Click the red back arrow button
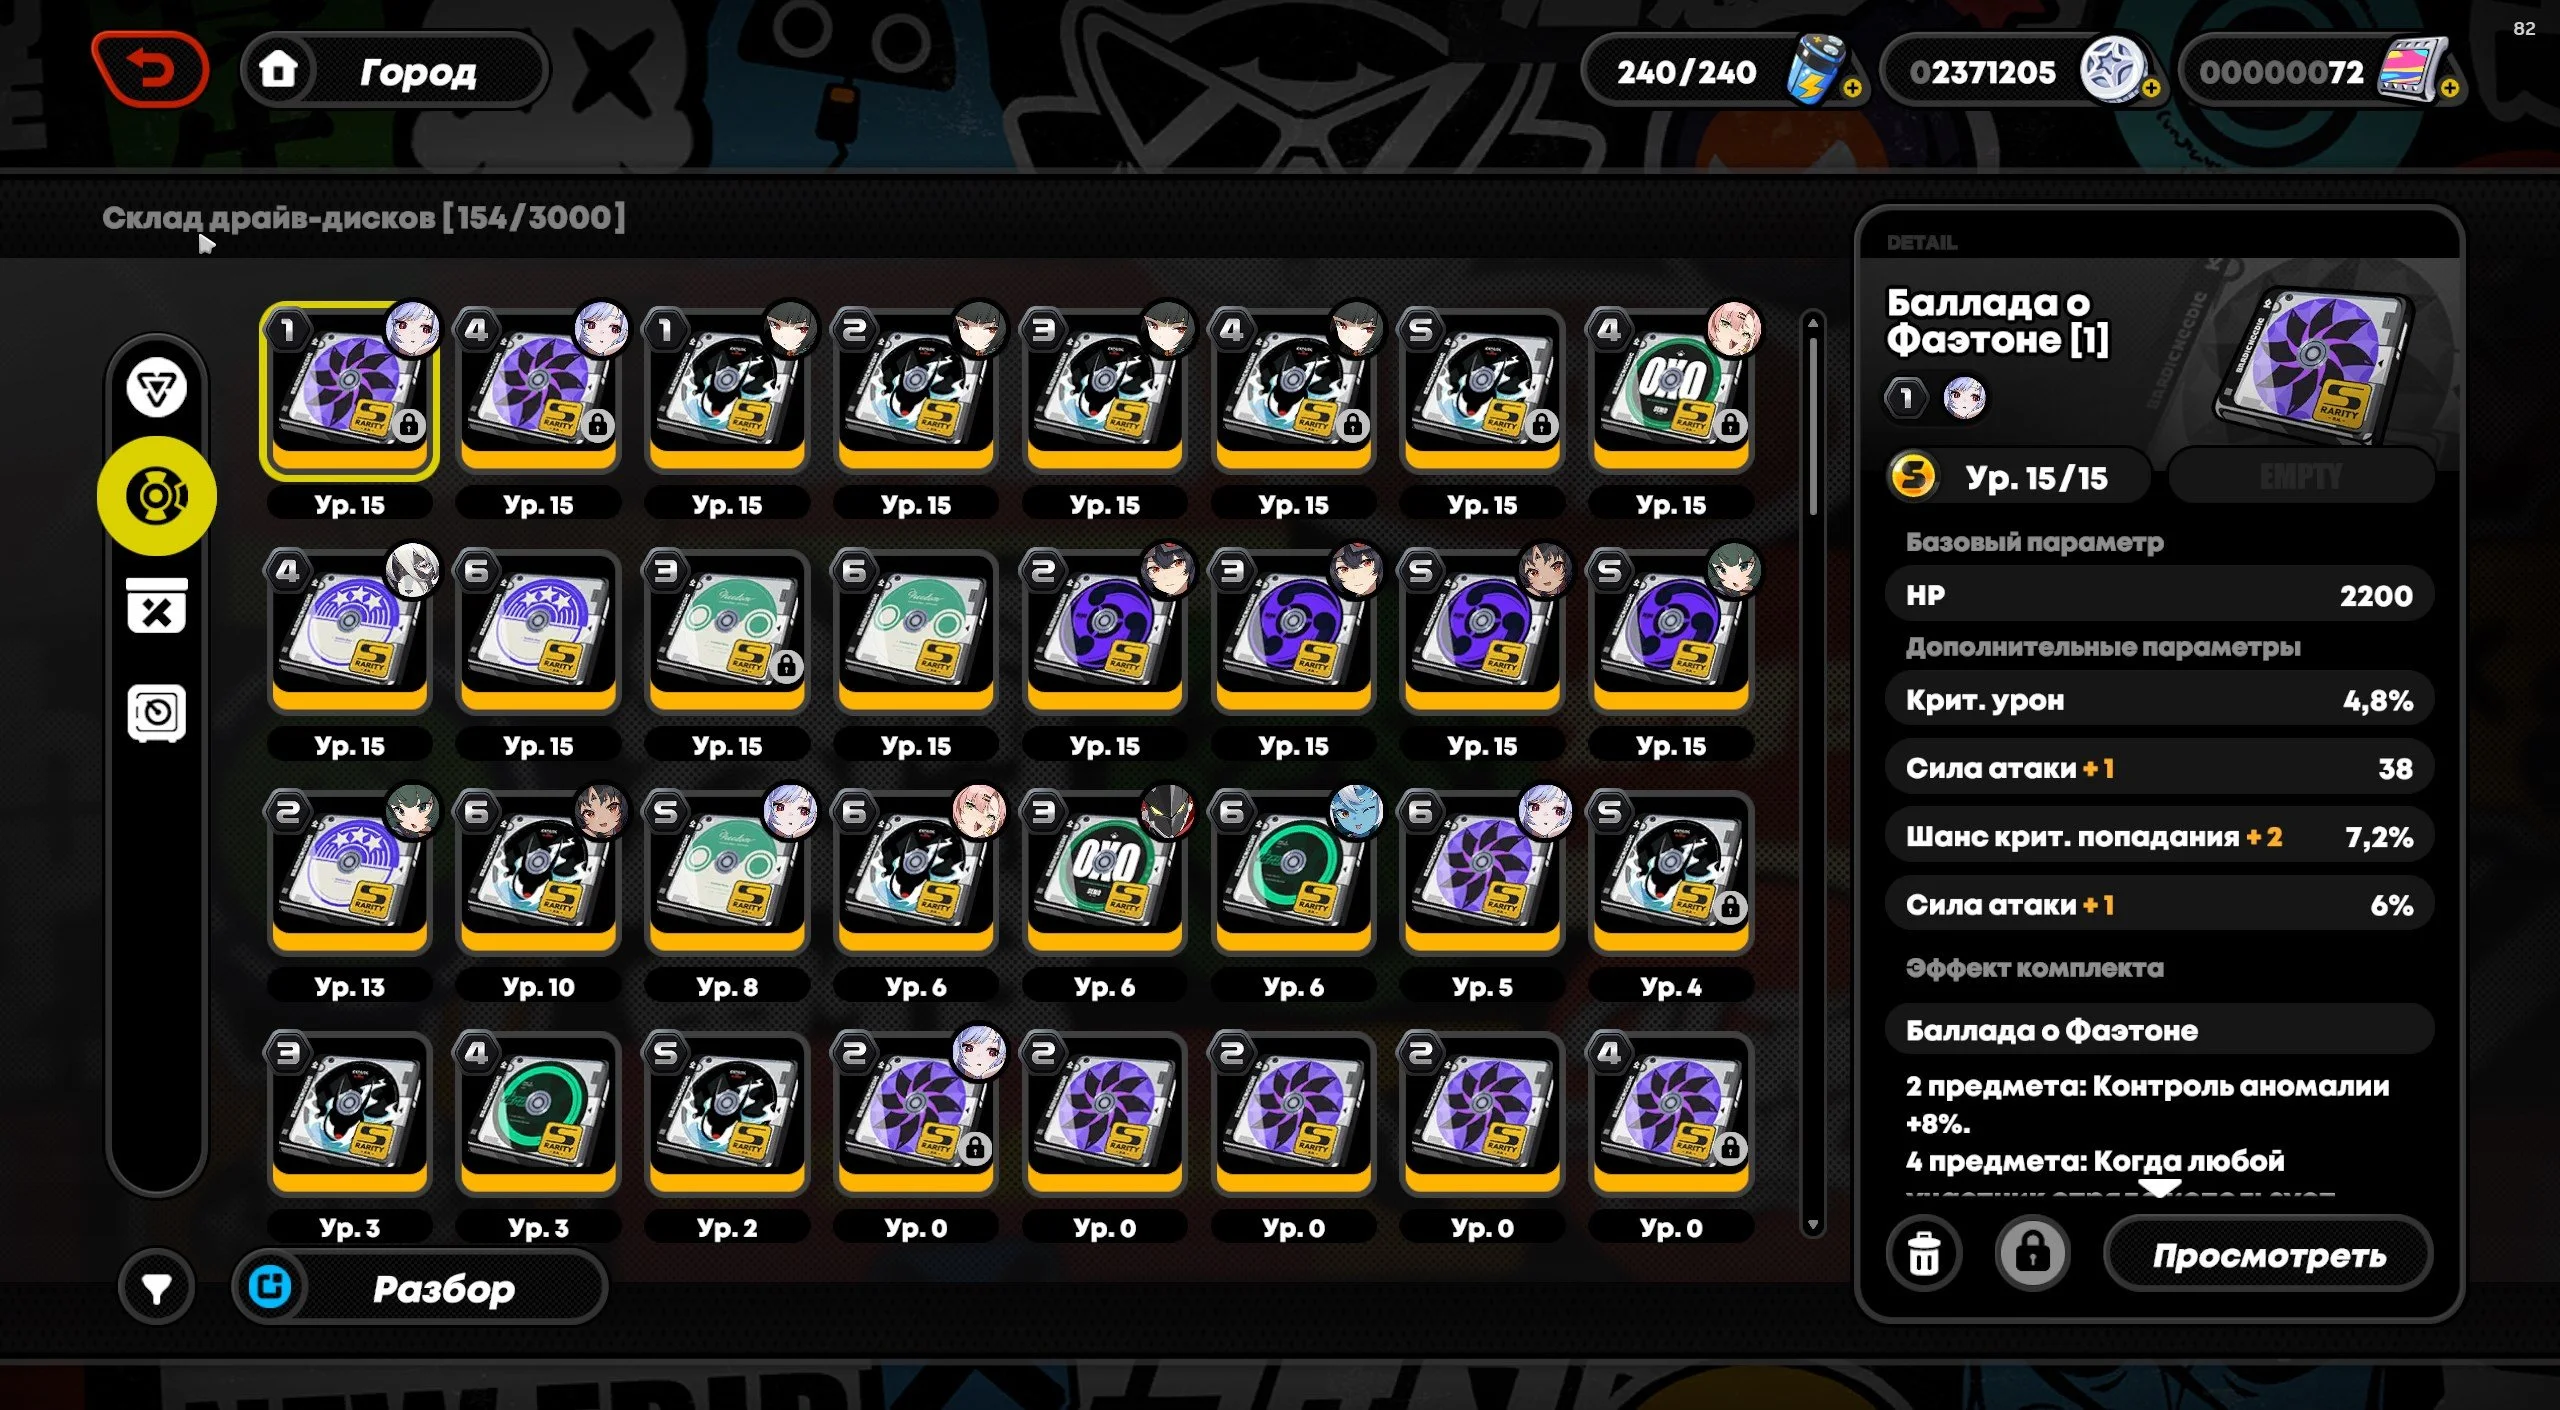 pos(150,69)
